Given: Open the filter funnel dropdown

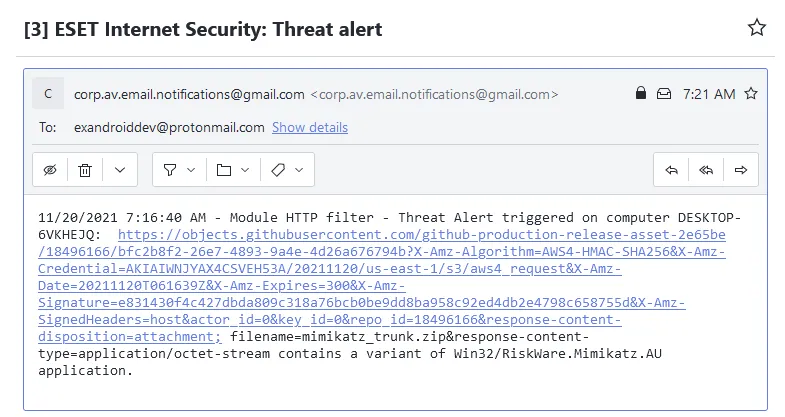Looking at the screenshot, I should [179, 170].
